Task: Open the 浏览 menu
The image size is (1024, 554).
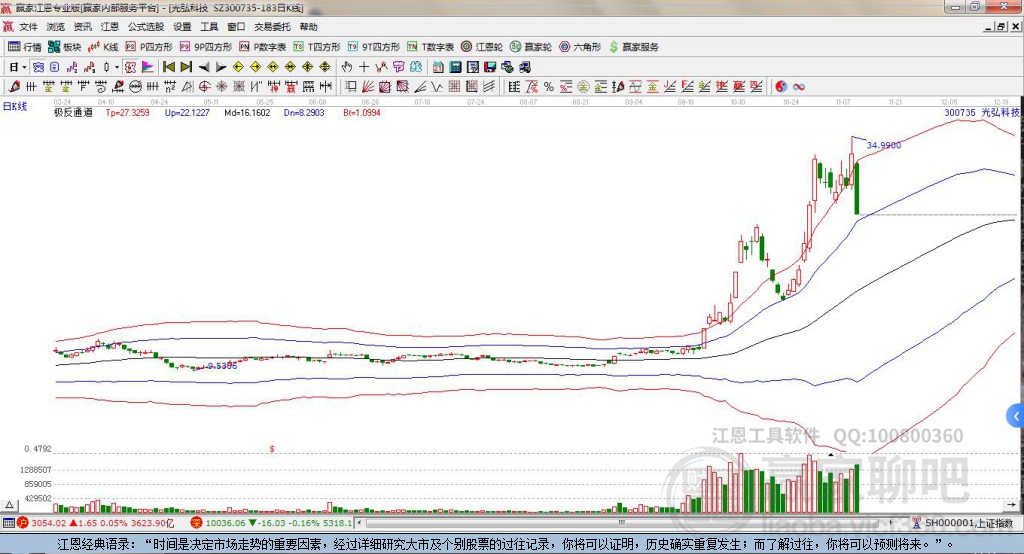Action: click(56, 27)
